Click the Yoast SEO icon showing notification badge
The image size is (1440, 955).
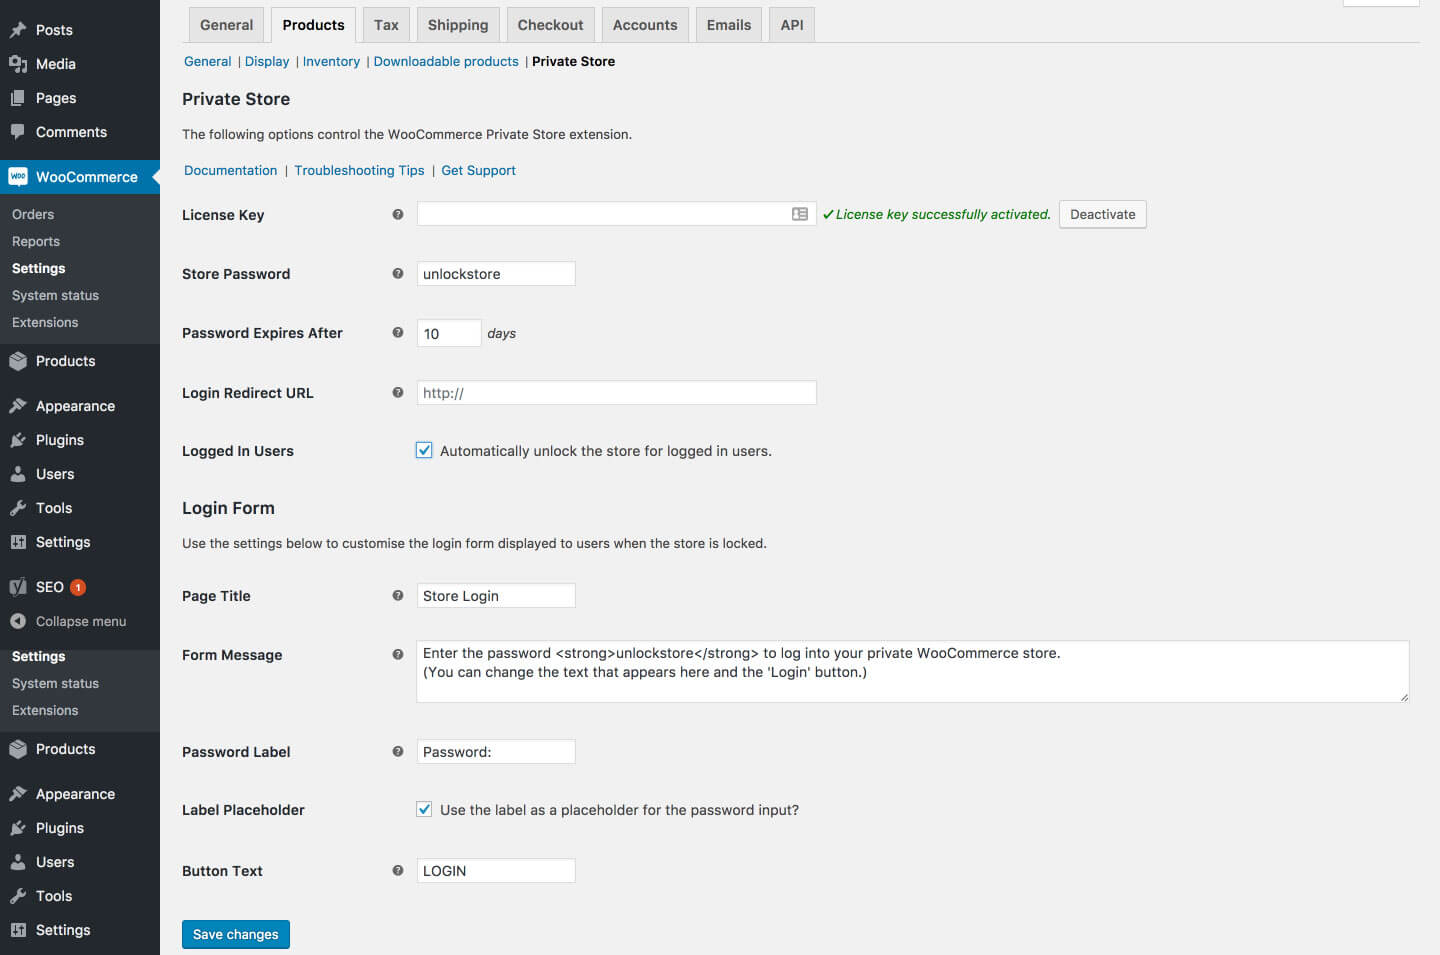click(18, 586)
